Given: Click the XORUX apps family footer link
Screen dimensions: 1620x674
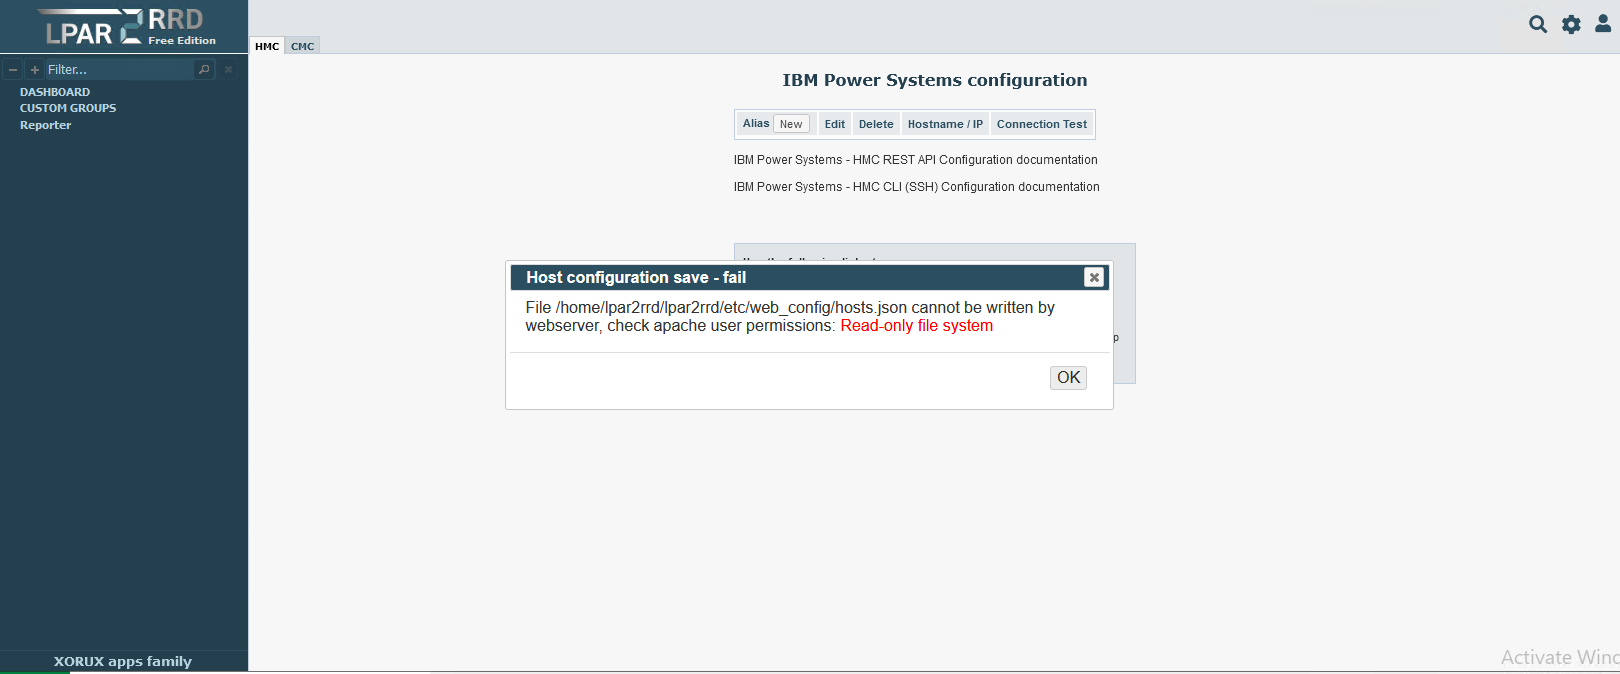Looking at the screenshot, I should tap(123, 661).
